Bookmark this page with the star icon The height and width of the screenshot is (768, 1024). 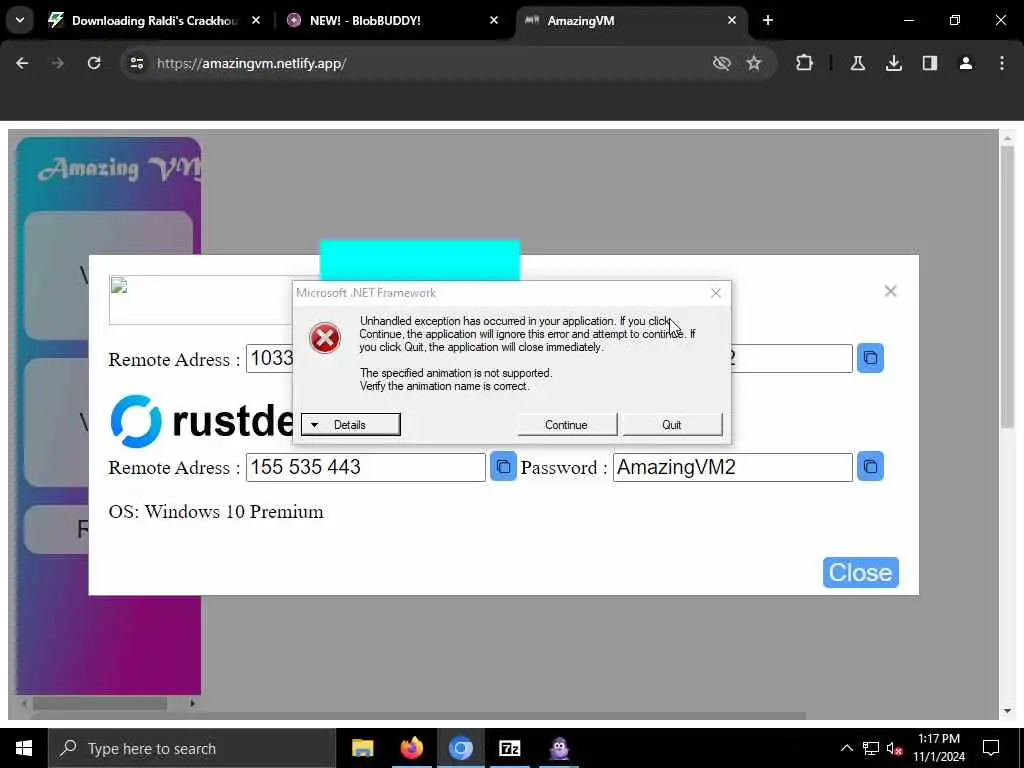point(754,63)
